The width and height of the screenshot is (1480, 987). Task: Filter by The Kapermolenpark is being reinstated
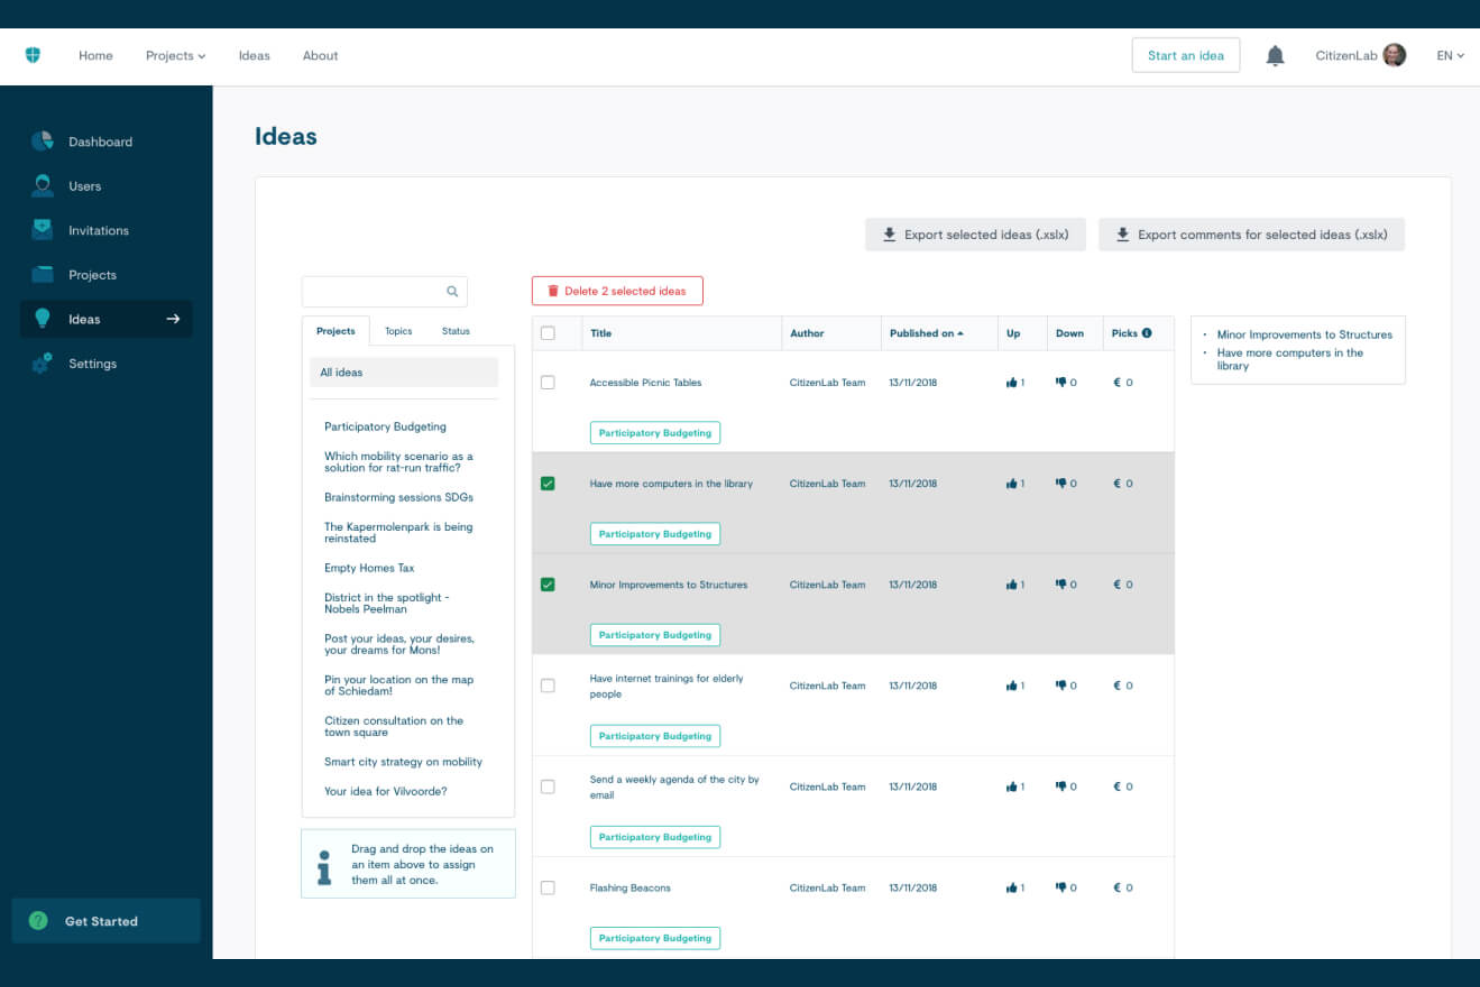[398, 532]
